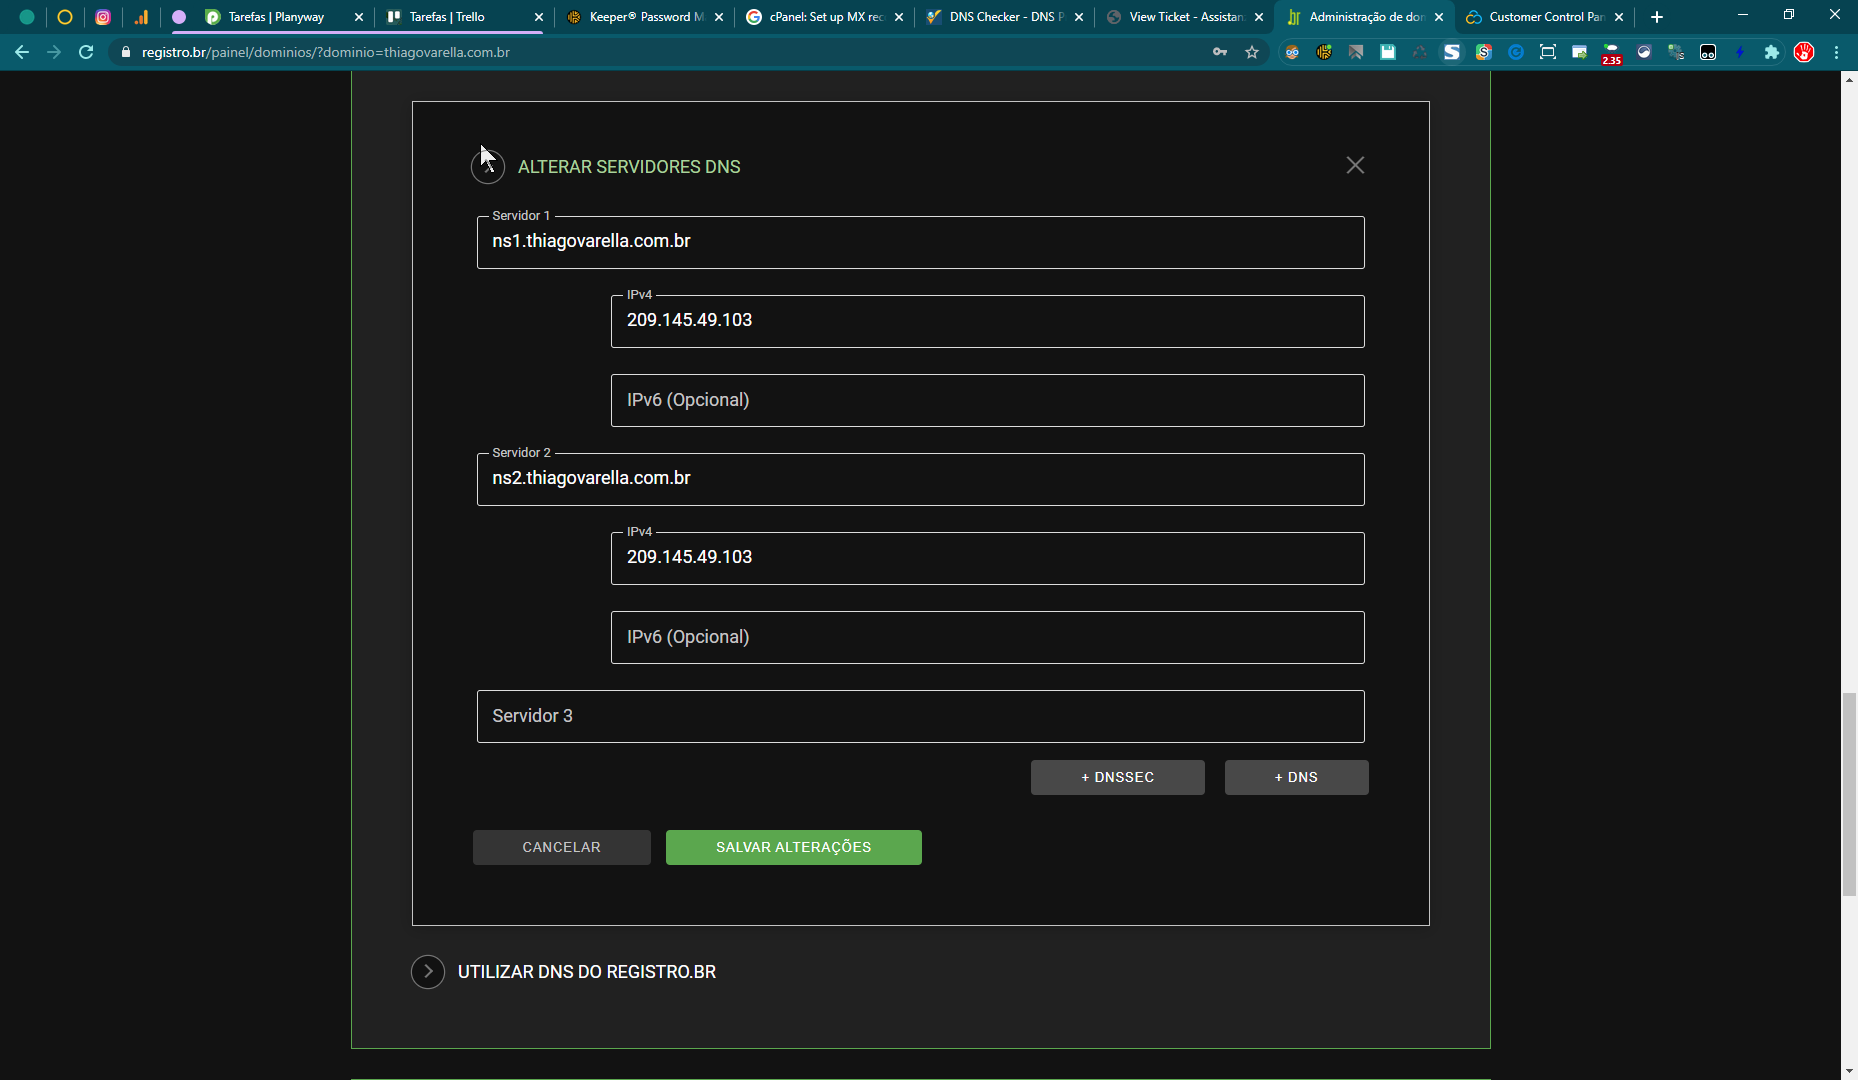Edit Servidor 2 IPv4 address field
Image resolution: width=1858 pixels, height=1080 pixels.
(988, 558)
